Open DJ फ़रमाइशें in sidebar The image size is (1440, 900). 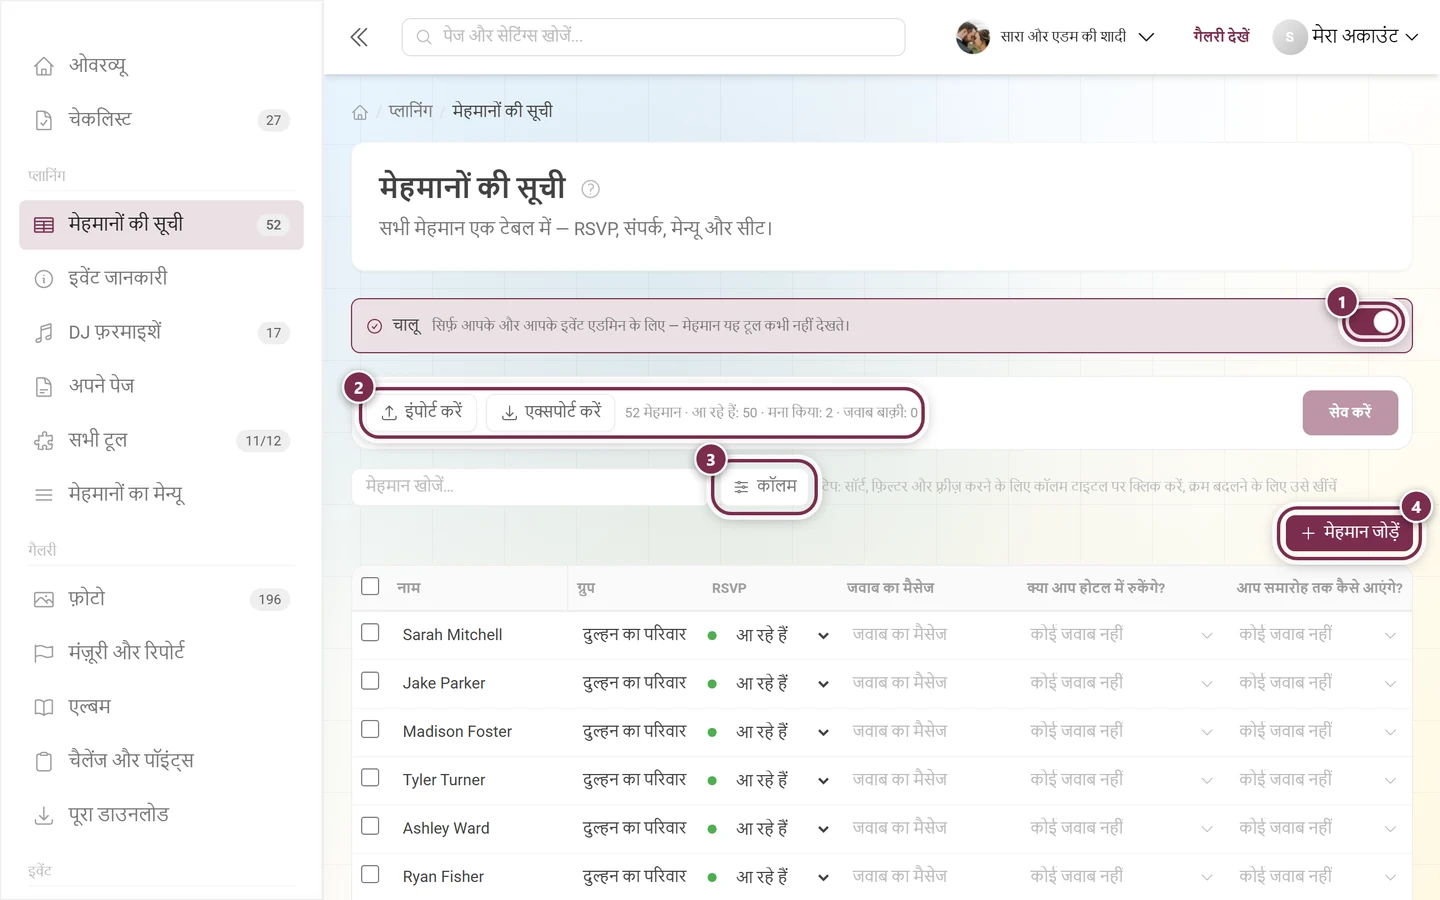click(161, 333)
